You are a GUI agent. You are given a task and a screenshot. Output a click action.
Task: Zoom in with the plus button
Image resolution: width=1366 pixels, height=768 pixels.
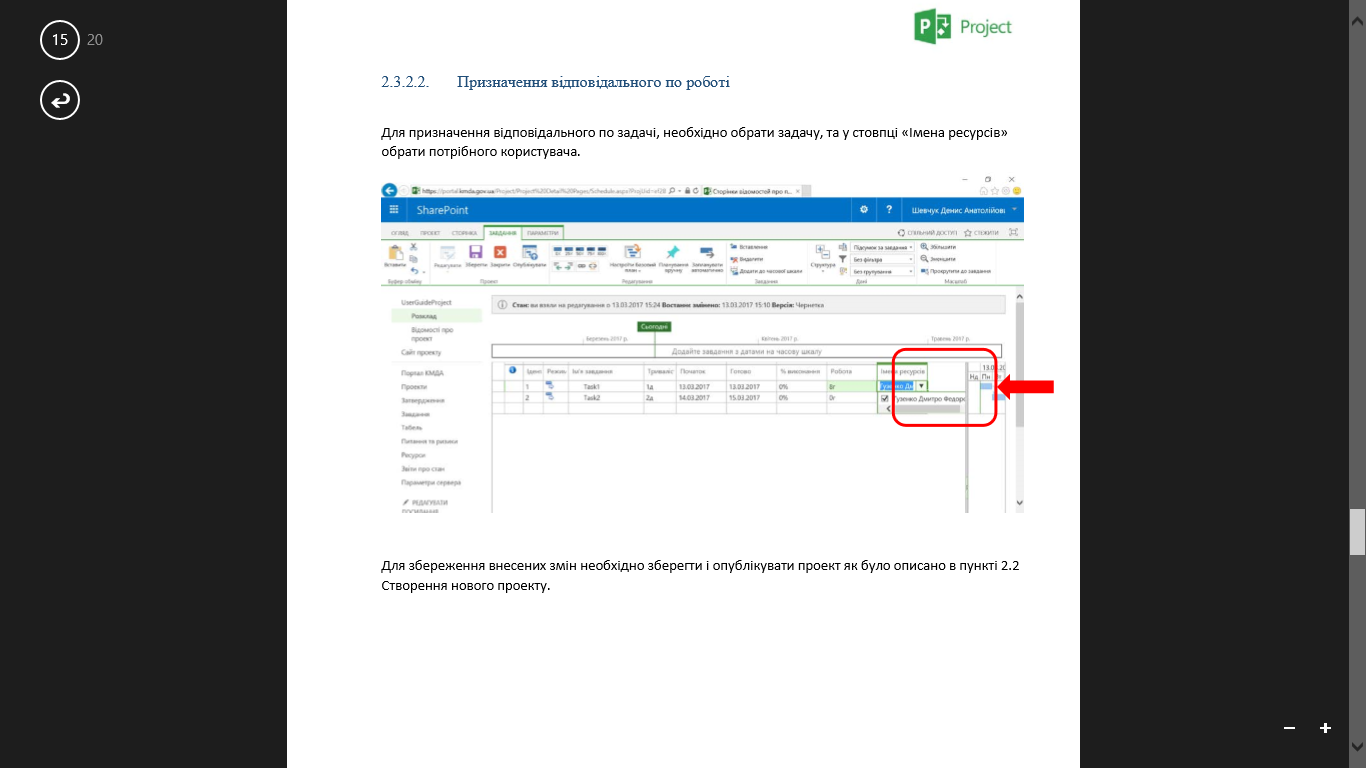pos(1325,728)
